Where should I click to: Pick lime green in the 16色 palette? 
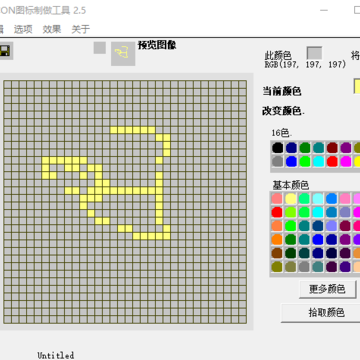305,161
